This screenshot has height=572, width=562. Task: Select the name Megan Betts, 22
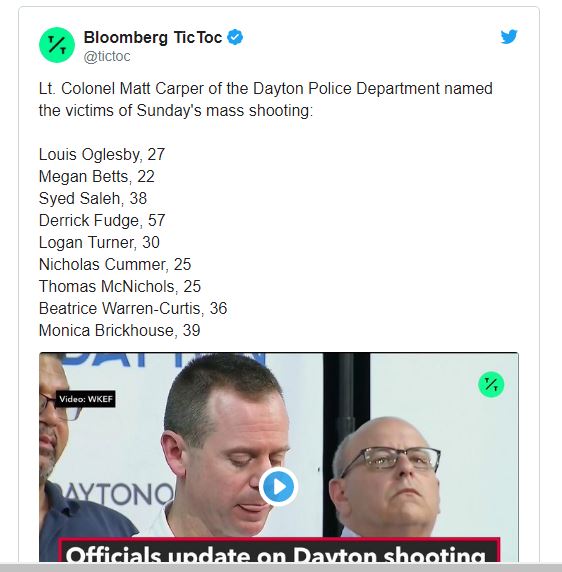click(x=97, y=177)
